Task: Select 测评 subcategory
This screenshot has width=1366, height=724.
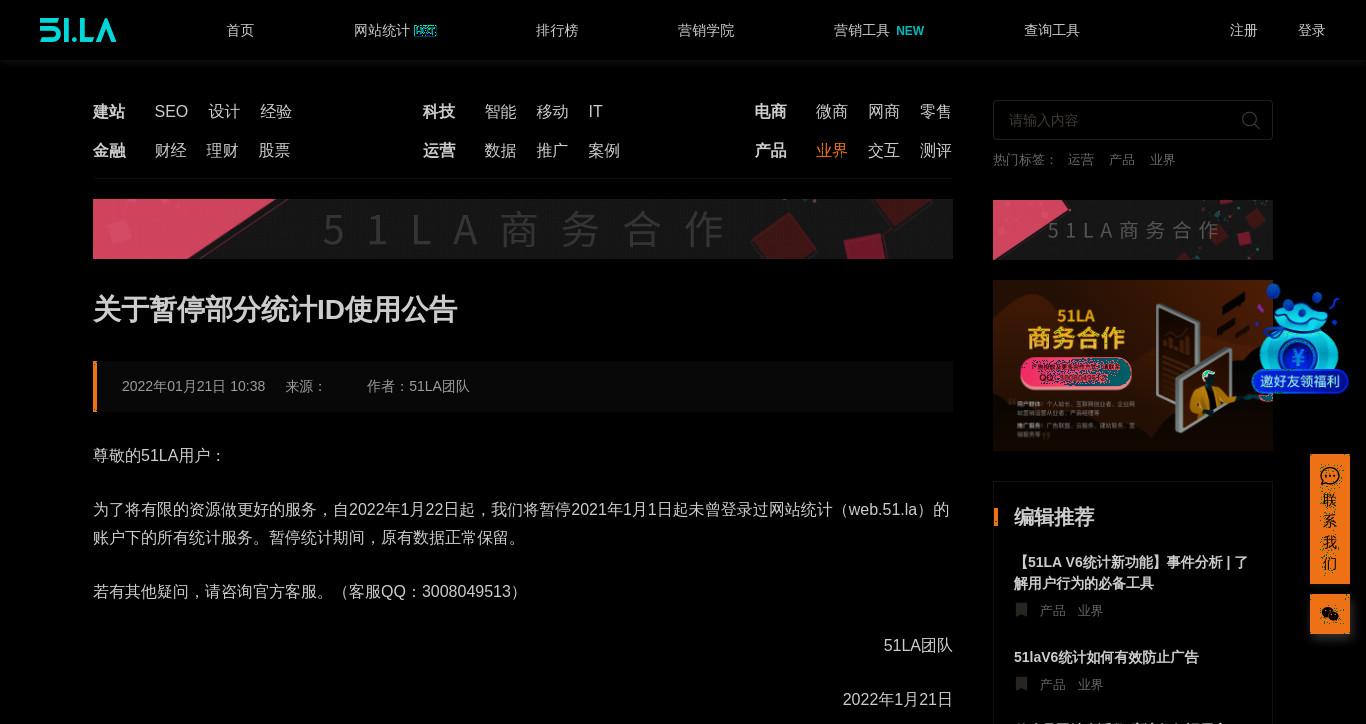Action: (936, 151)
